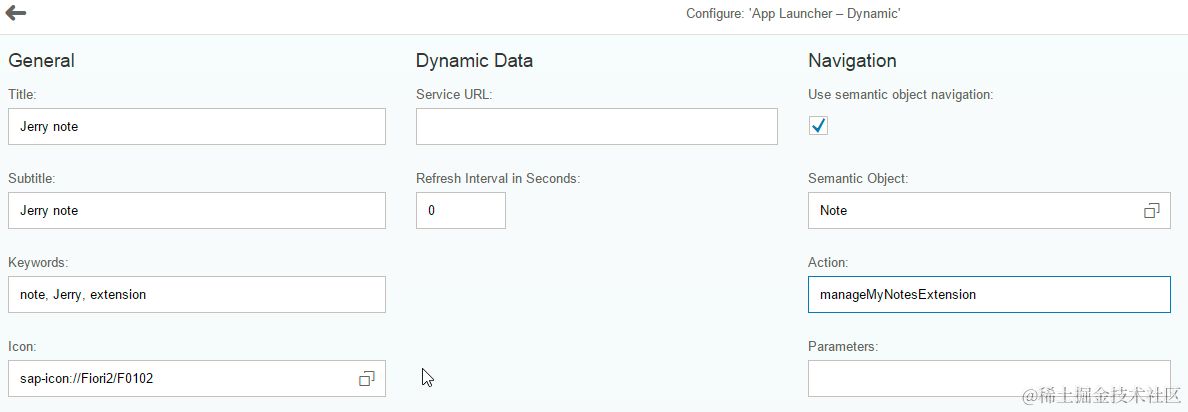
Task: Select the sap-icon://Fiori2/F0102 text field
Action: pos(180,379)
